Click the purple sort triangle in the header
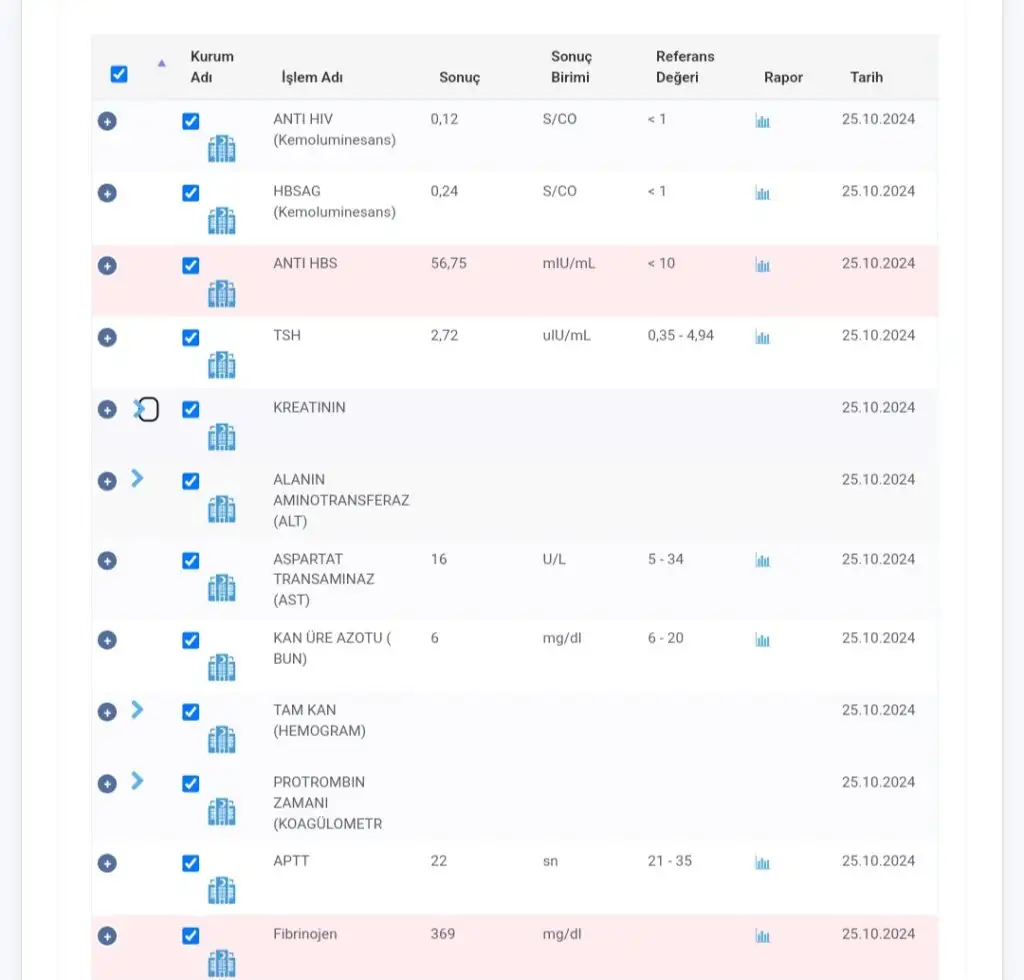 pyautogui.click(x=161, y=63)
